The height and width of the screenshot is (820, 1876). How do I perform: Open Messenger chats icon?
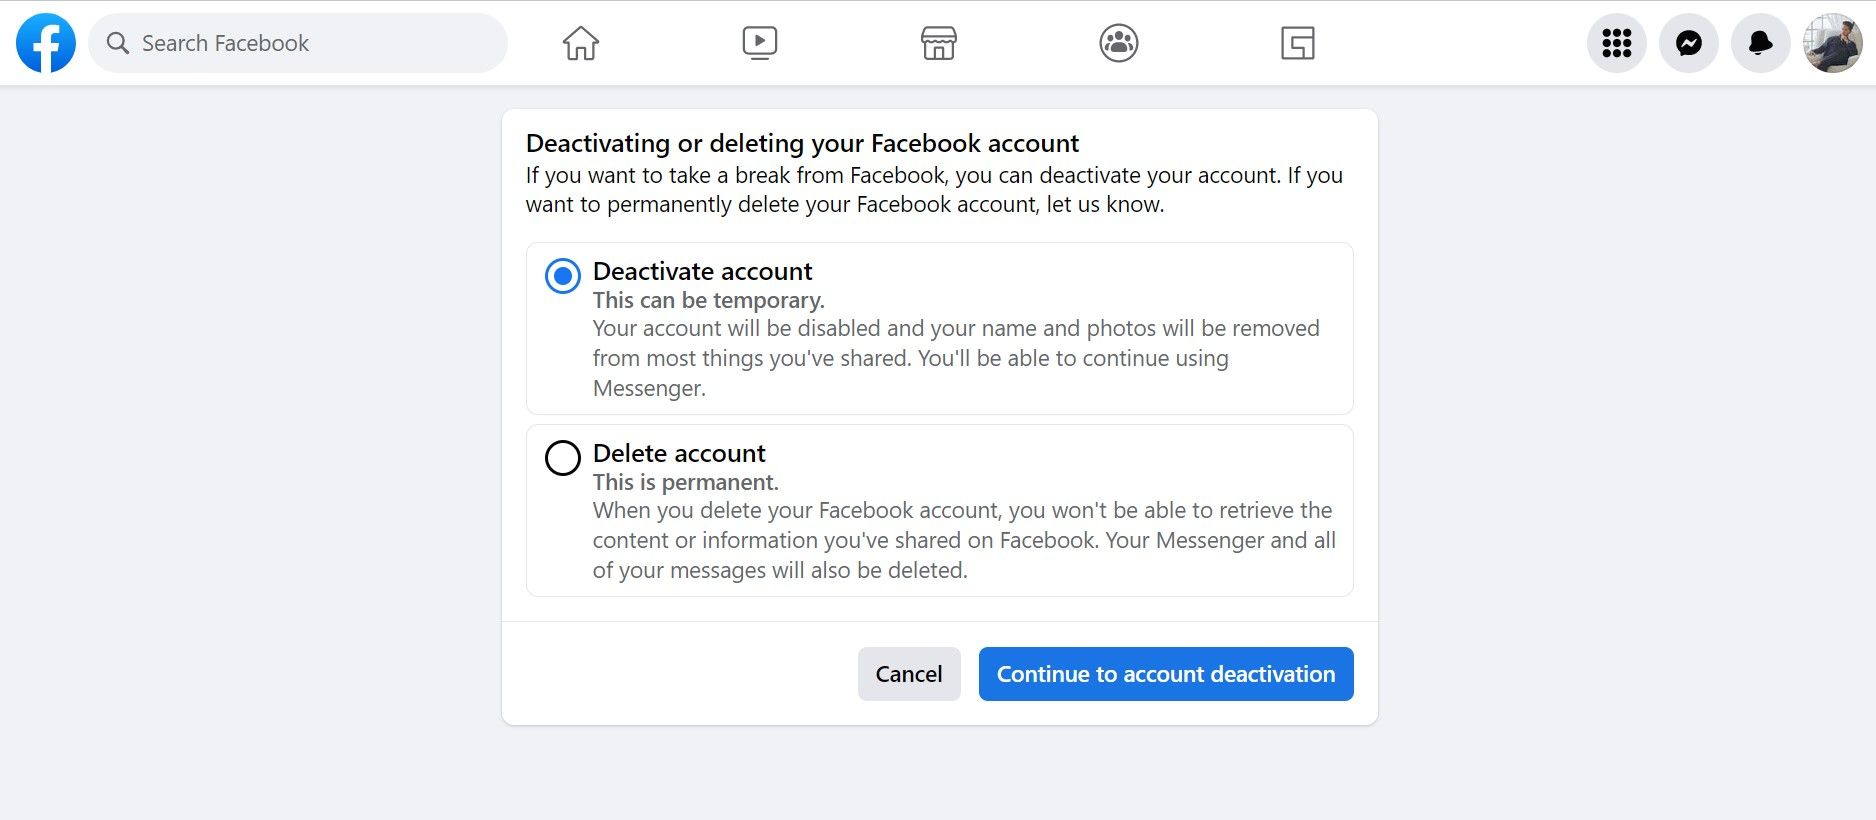pos(1688,43)
